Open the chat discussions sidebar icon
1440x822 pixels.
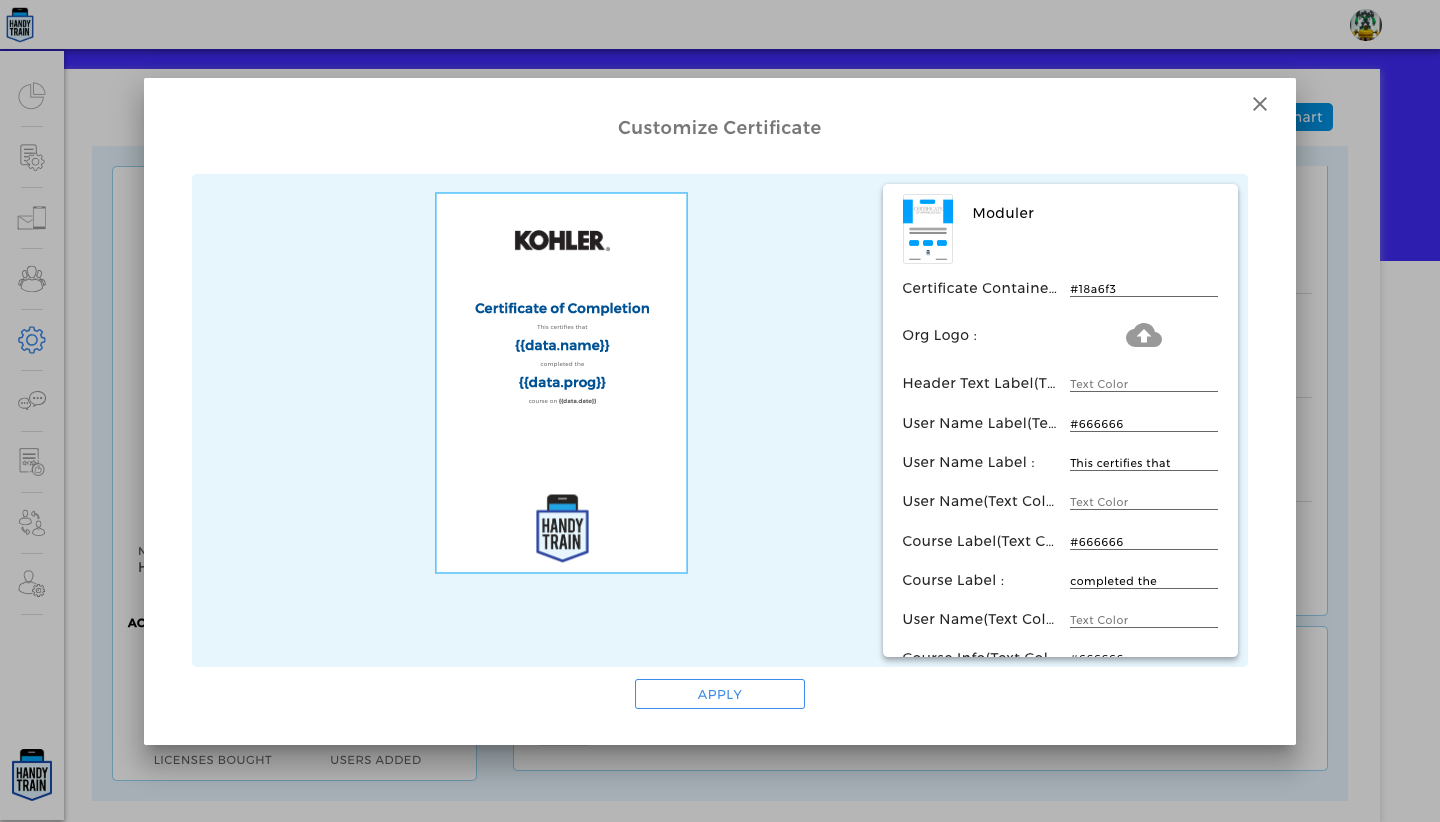[x=32, y=400]
